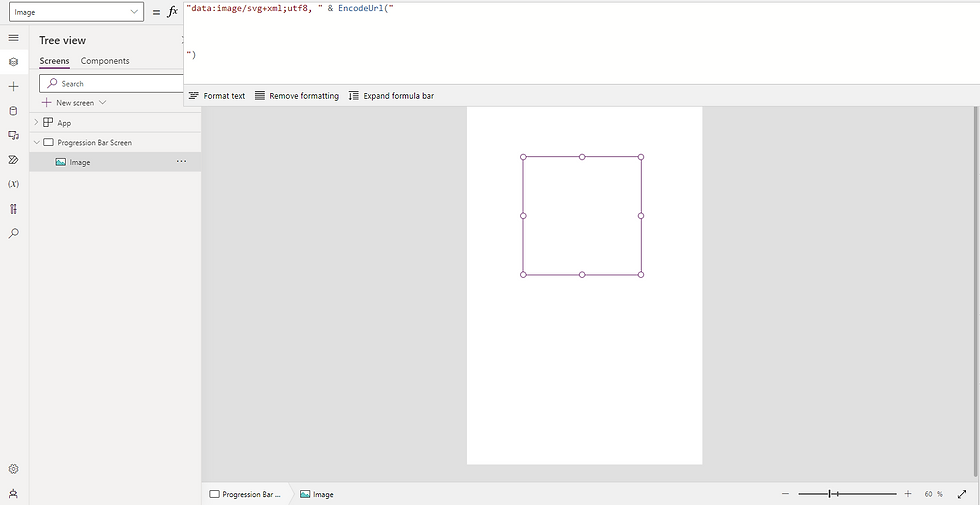Click the zoom slider handle
The image size is (980, 505).
point(830,494)
